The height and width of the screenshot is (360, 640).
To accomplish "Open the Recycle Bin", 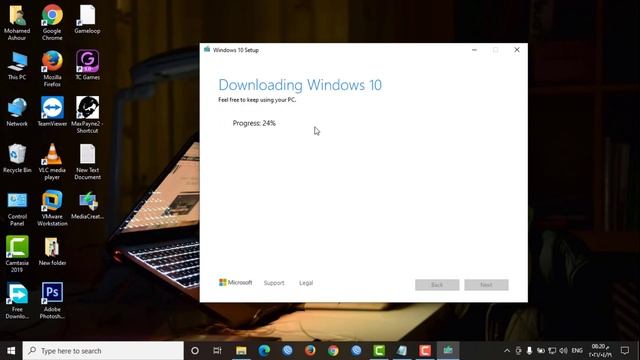I will [x=17, y=158].
